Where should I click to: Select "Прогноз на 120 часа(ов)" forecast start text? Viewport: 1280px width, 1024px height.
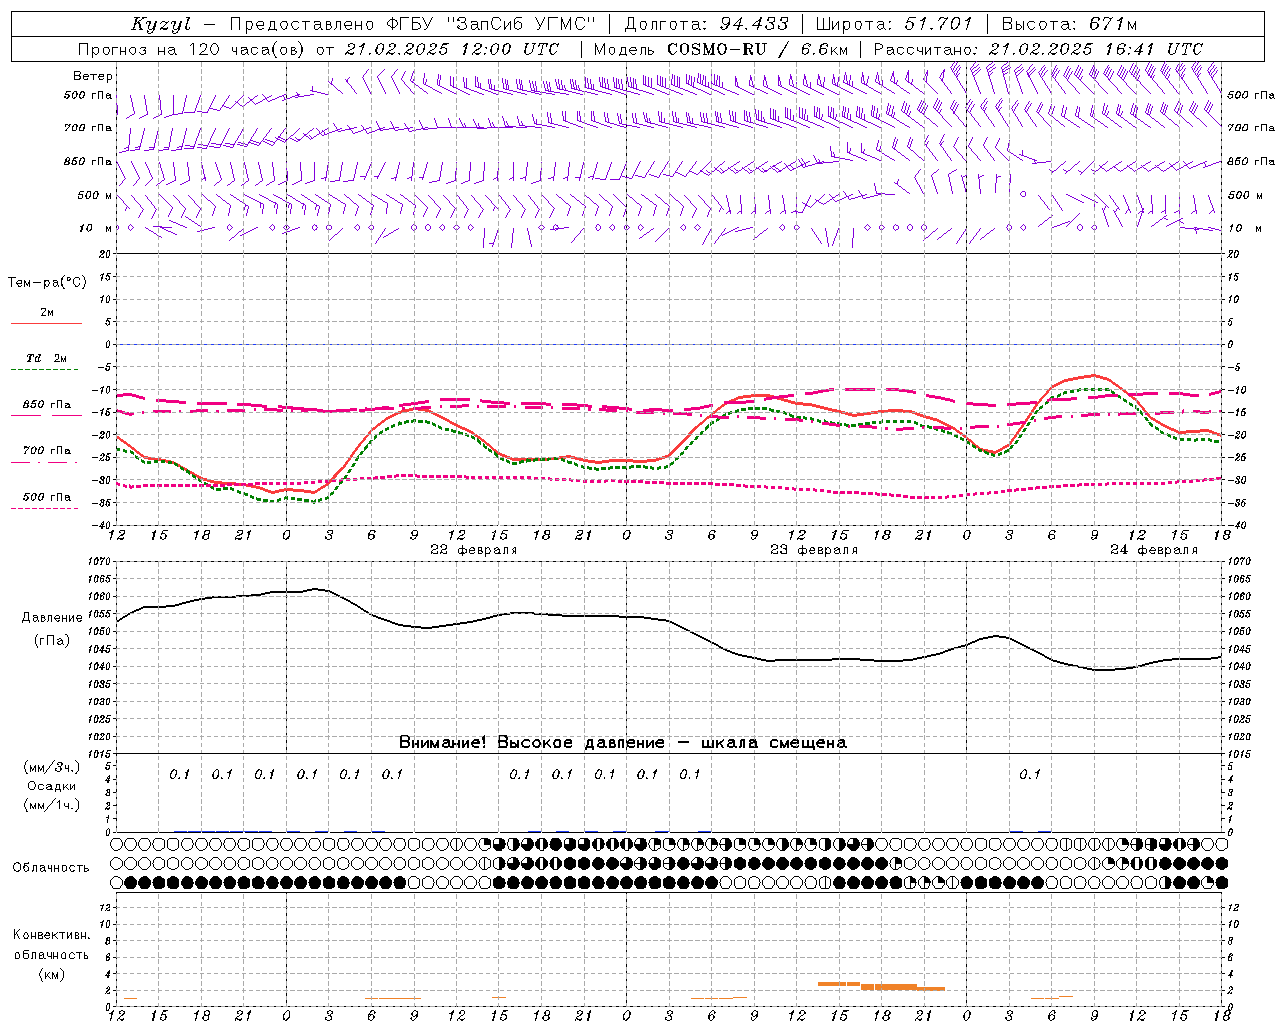coord(193,49)
